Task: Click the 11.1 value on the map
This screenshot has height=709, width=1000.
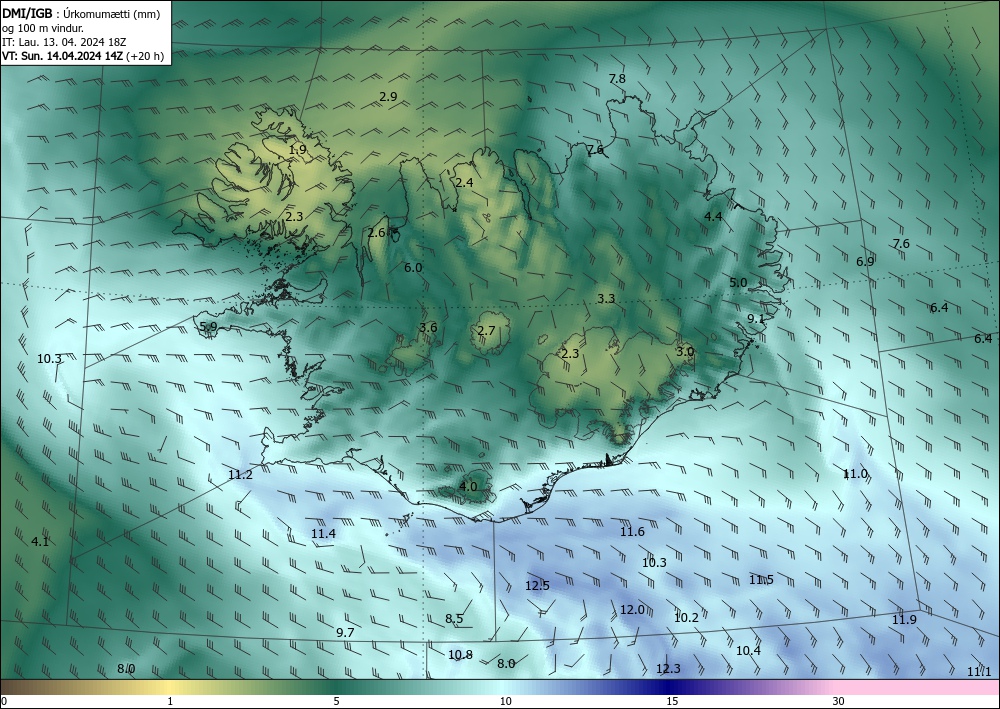Action: [x=980, y=671]
